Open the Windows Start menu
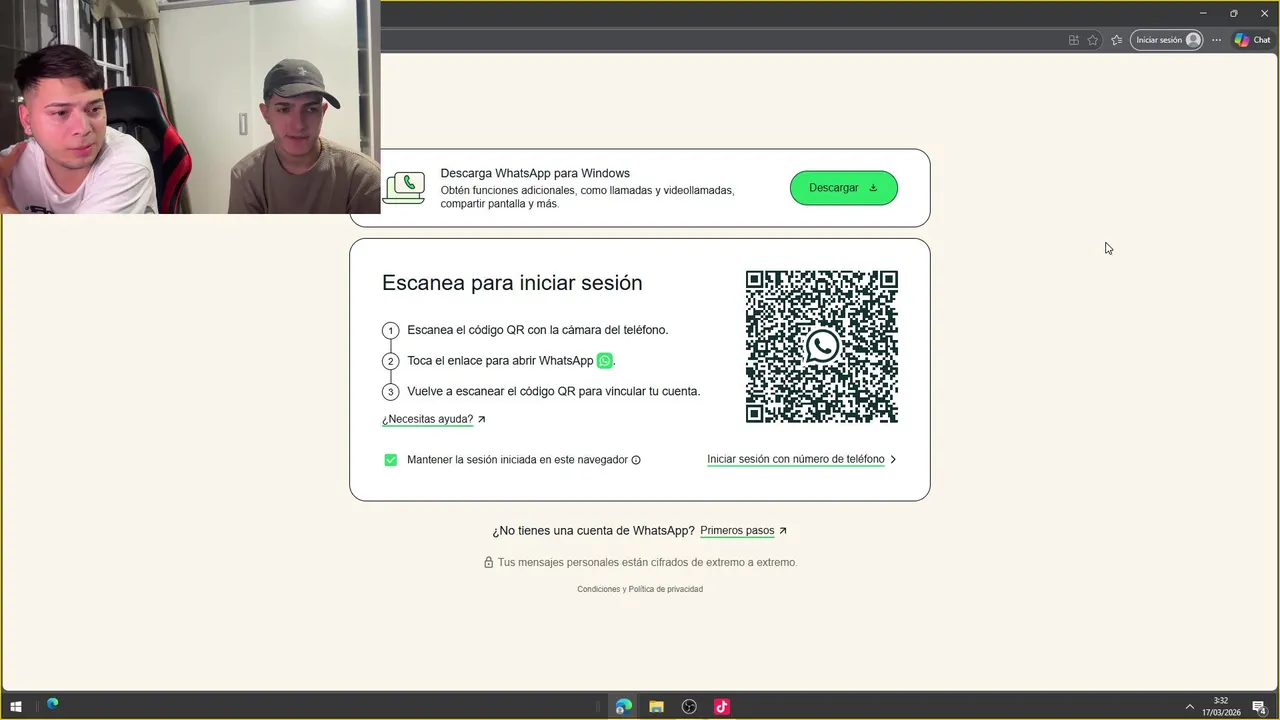1280x720 pixels. pyautogui.click(x=16, y=707)
